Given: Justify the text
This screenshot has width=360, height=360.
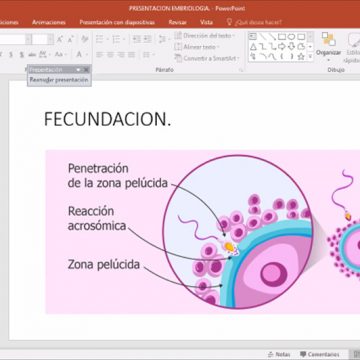Looking at the screenshot, I should click(132, 54).
